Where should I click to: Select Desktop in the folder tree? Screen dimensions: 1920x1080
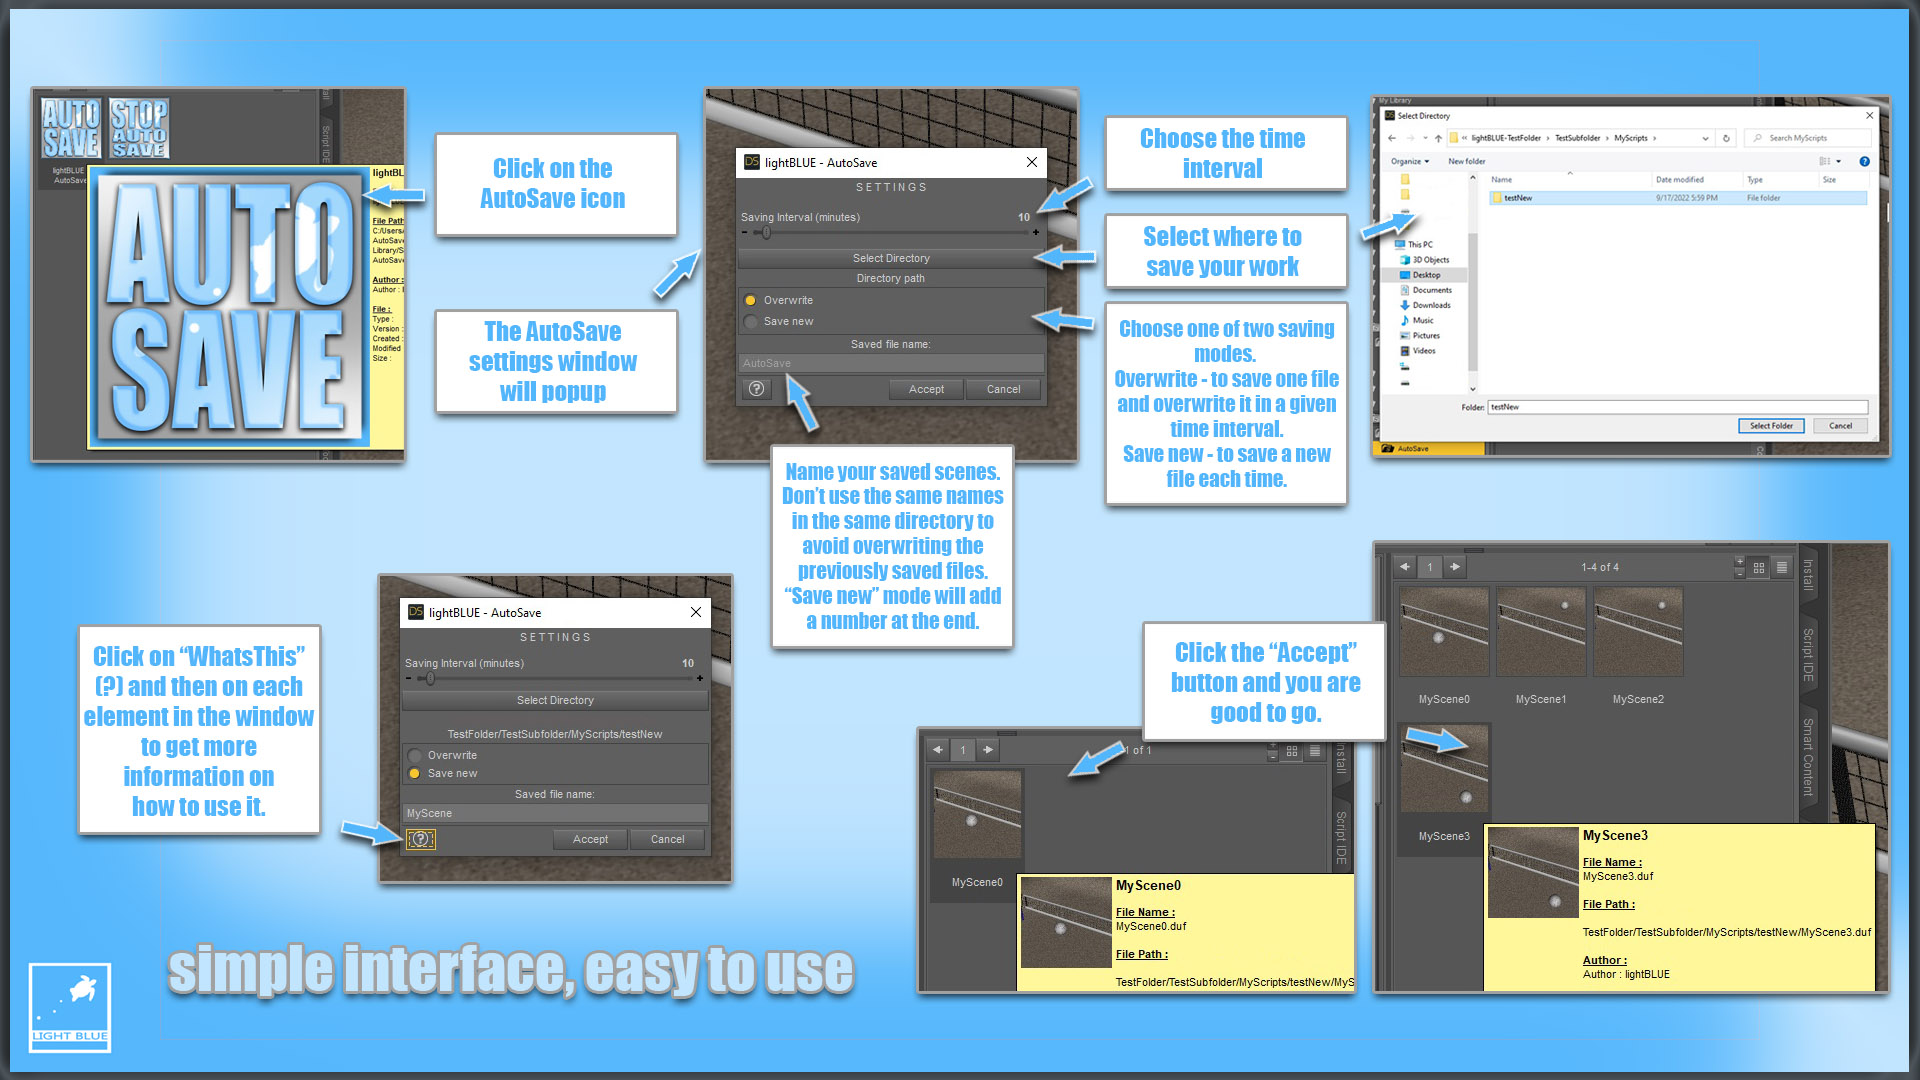[x=1427, y=275]
